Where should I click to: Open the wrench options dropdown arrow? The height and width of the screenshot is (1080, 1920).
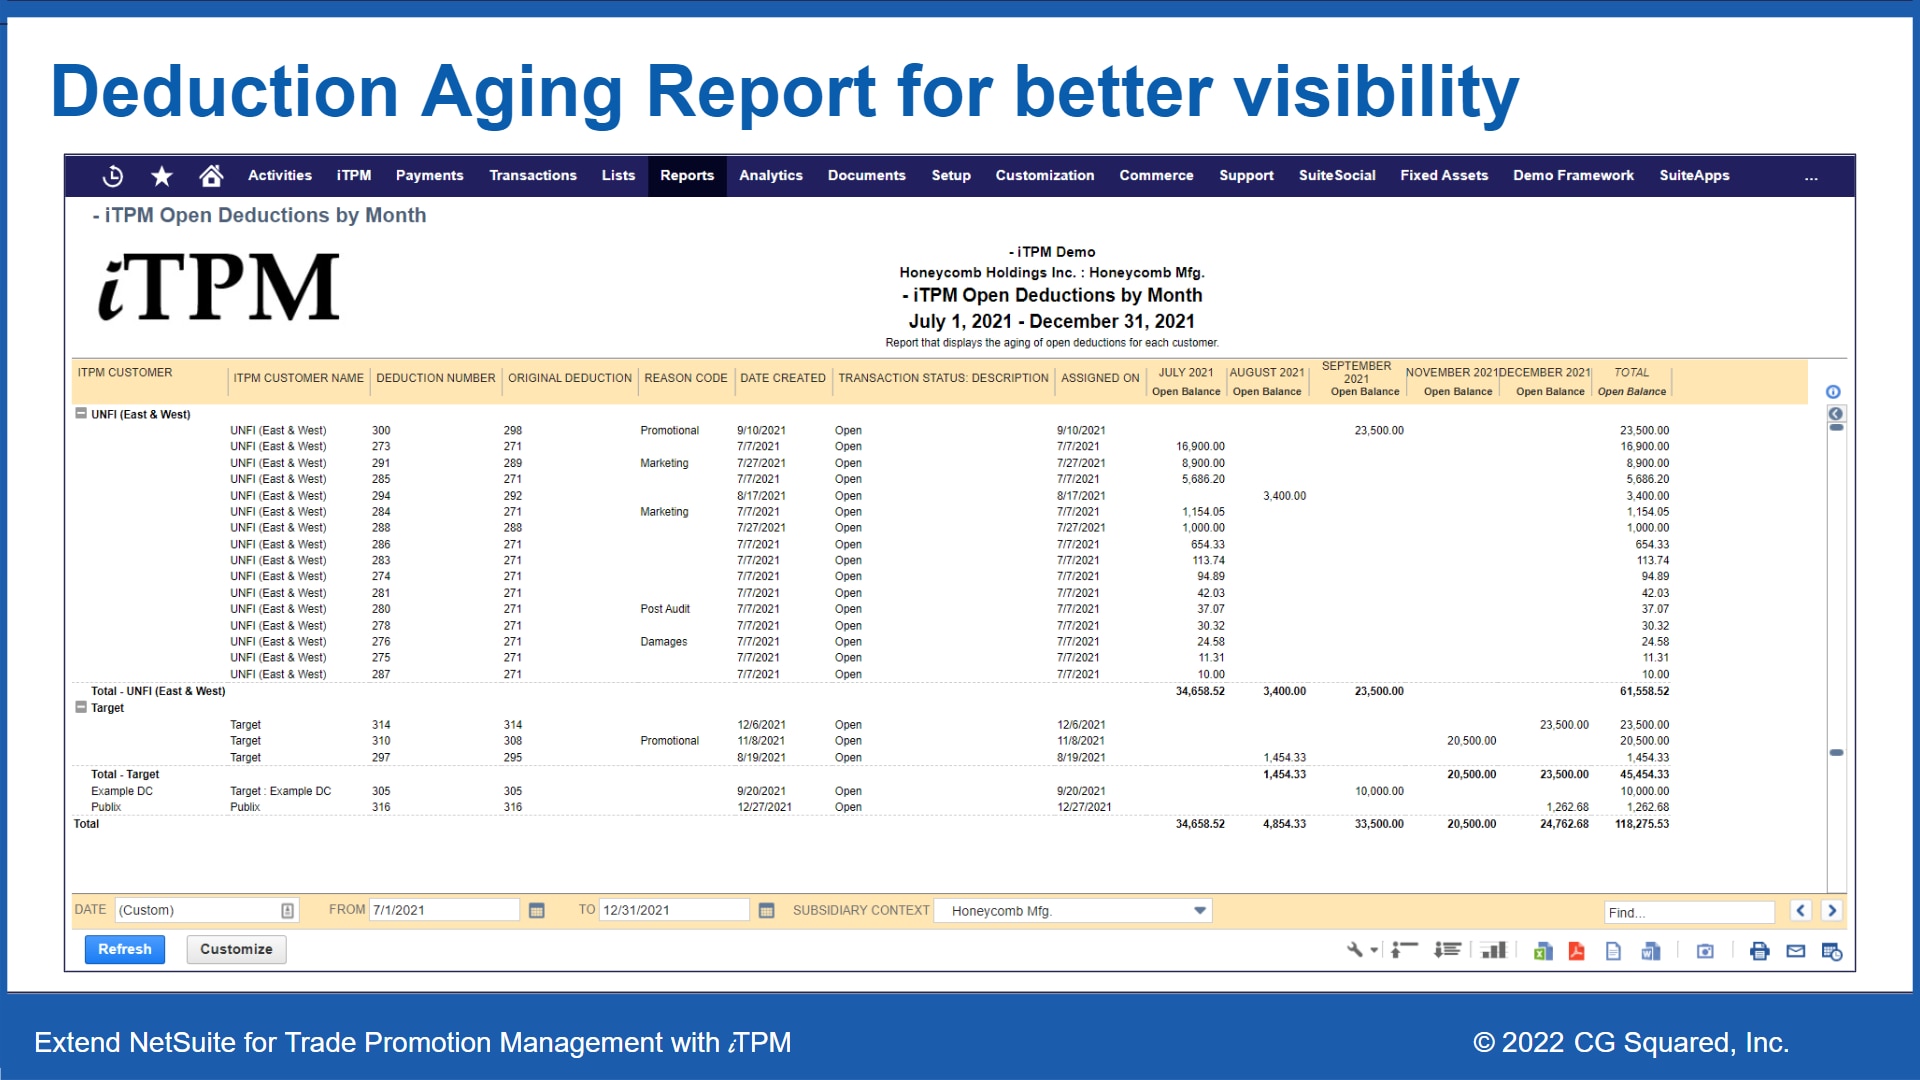pyautogui.click(x=1374, y=950)
